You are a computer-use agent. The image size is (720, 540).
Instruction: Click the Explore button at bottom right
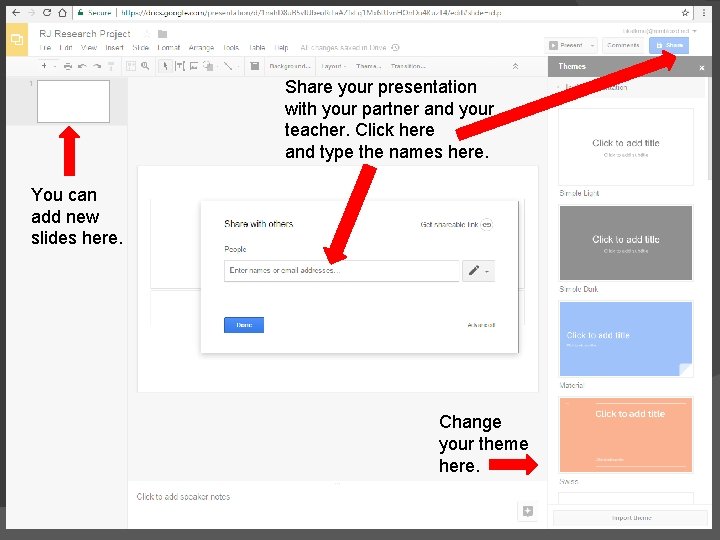(528, 511)
